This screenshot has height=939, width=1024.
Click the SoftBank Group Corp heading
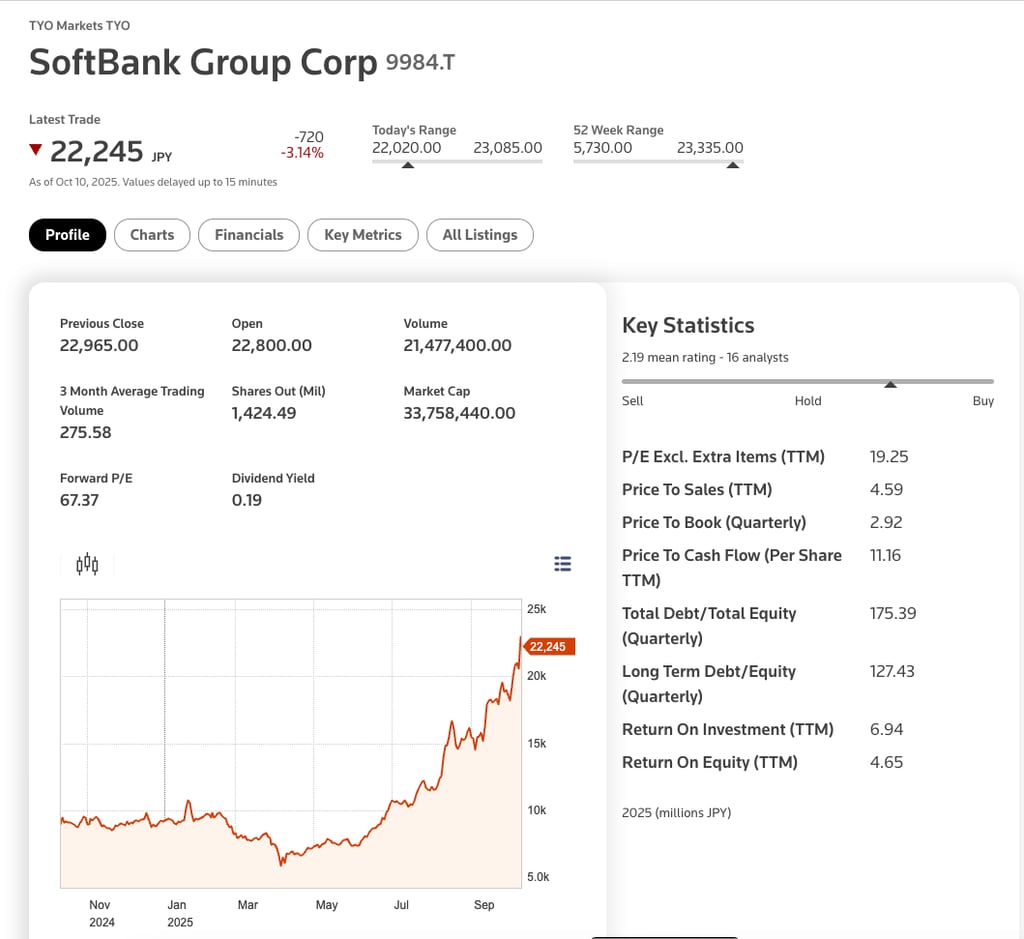pos(203,62)
